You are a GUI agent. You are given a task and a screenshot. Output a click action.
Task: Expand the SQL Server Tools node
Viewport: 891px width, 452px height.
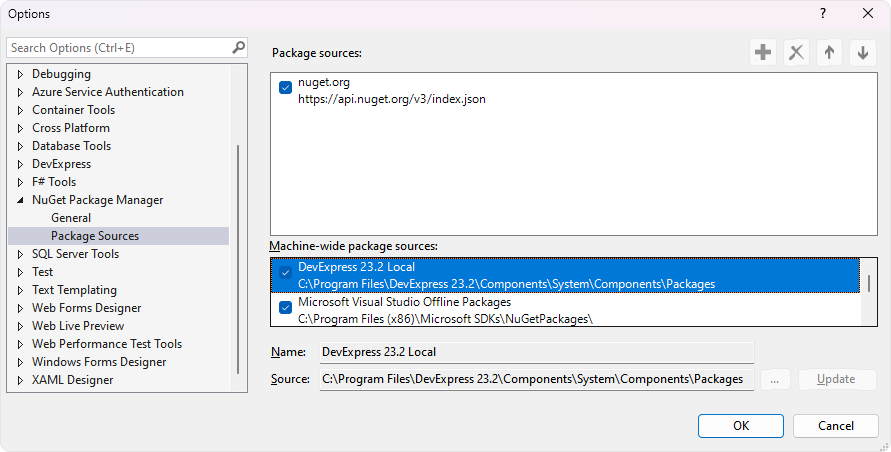(20, 254)
